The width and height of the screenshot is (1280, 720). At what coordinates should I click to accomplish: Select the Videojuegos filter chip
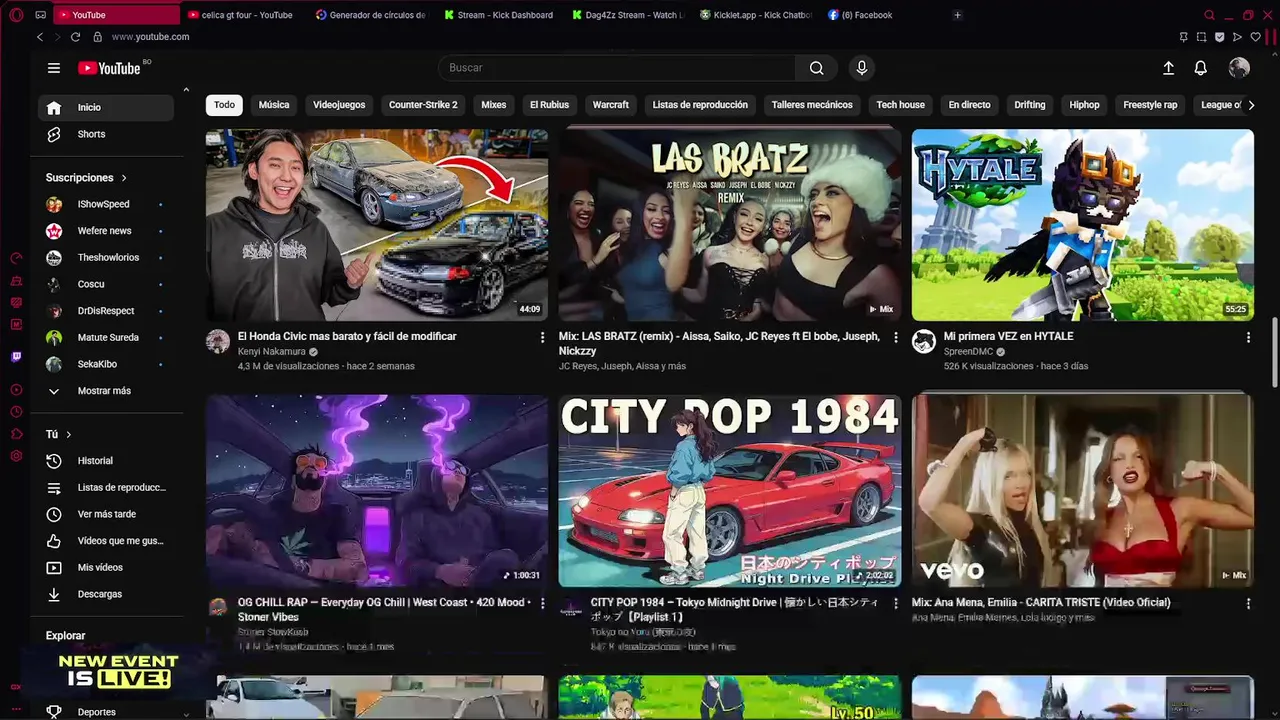click(x=339, y=105)
